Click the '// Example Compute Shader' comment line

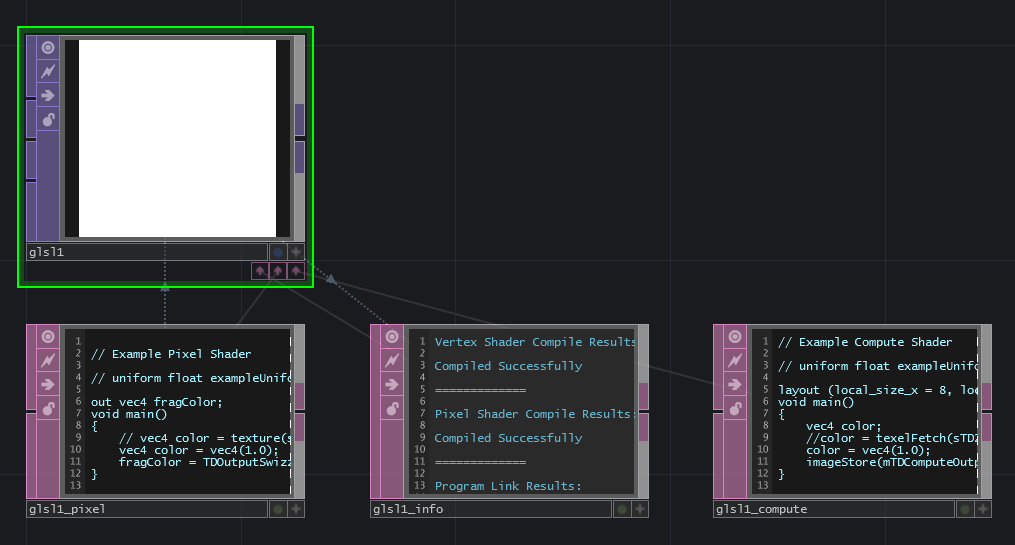pos(865,342)
